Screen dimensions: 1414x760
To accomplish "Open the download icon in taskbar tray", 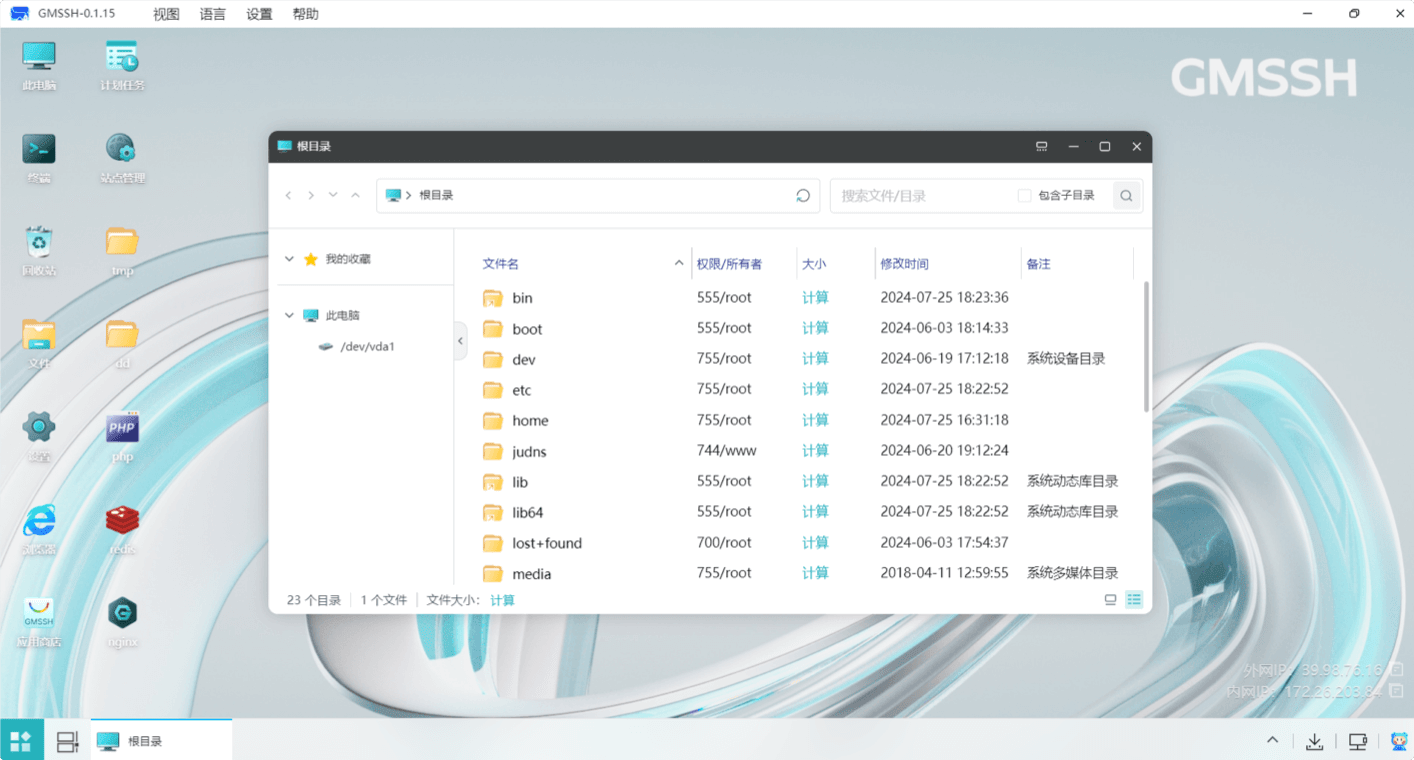I will [x=1314, y=741].
